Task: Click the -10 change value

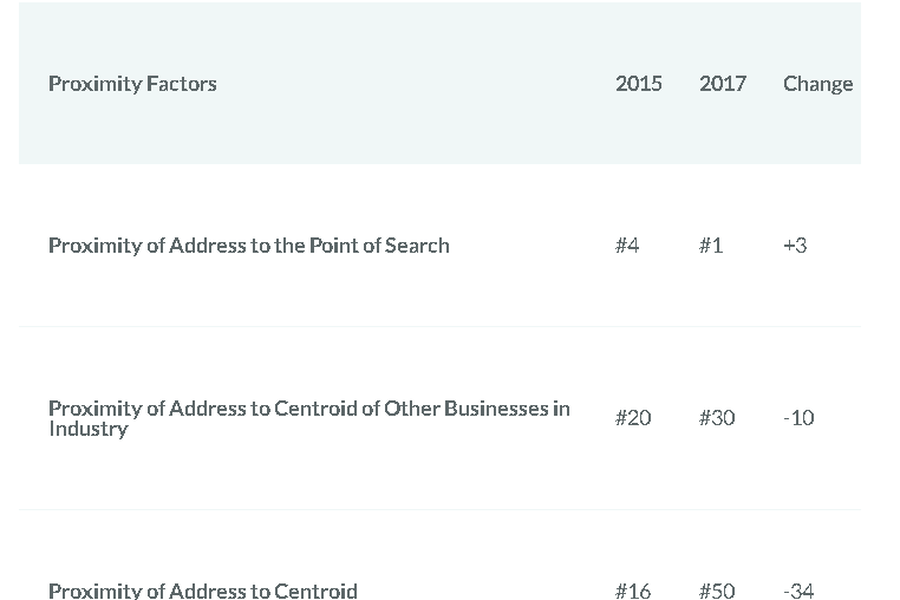Action: (x=799, y=418)
